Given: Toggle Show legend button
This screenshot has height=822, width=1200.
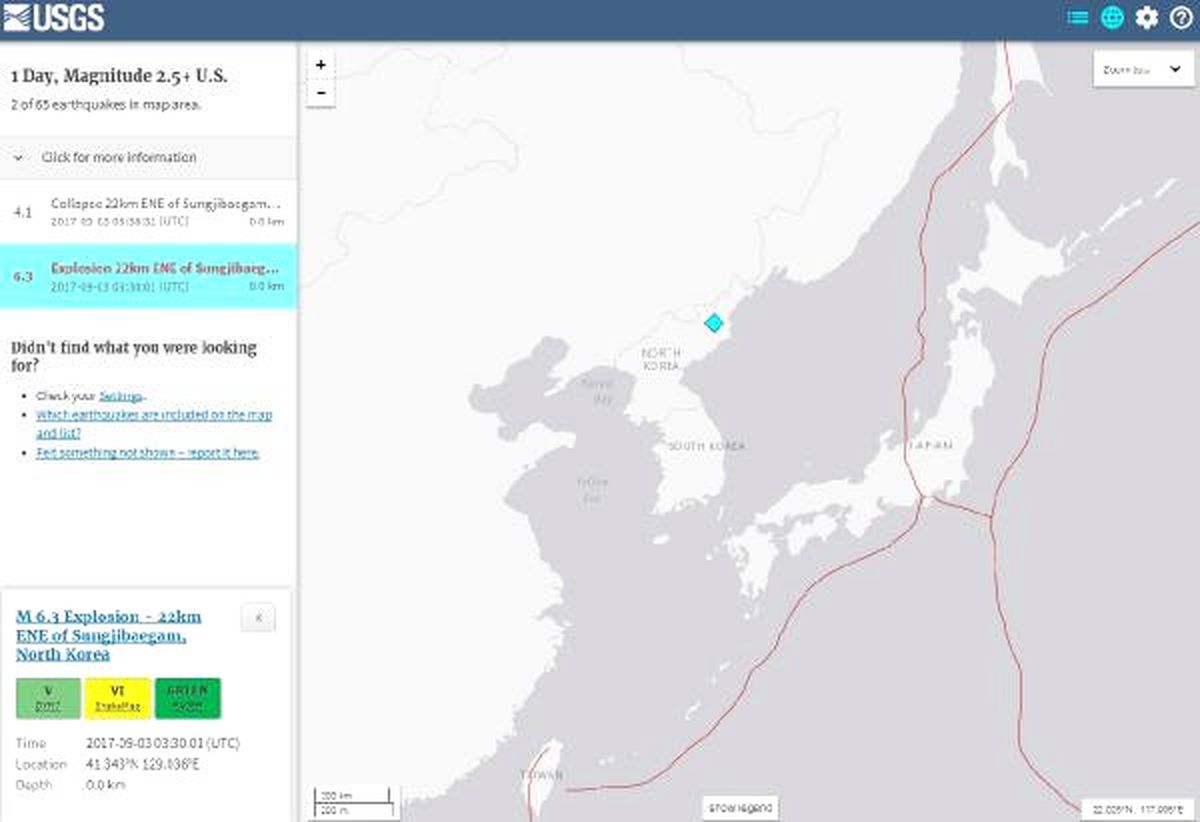Looking at the screenshot, I should pyautogui.click(x=740, y=807).
